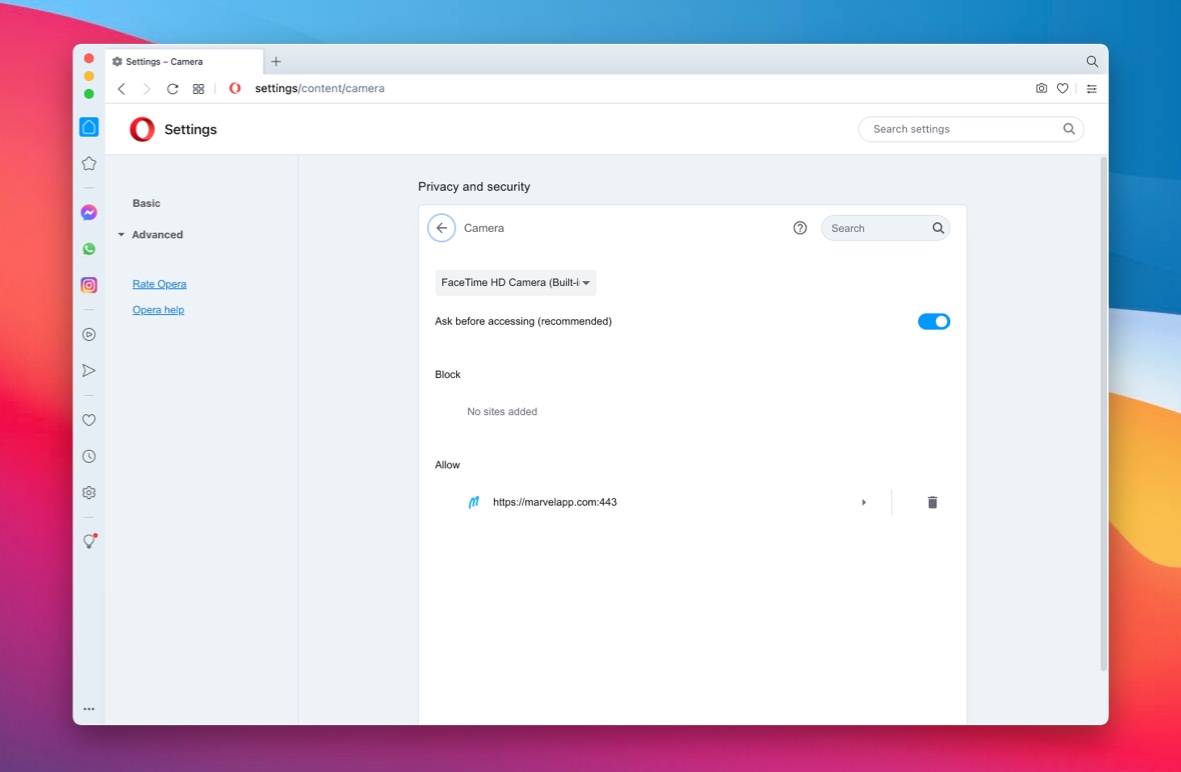The width and height of the screenshot is (1181, 772).
Task: Click the Opera logo in the address bar
Action: [x=235, y=88]
